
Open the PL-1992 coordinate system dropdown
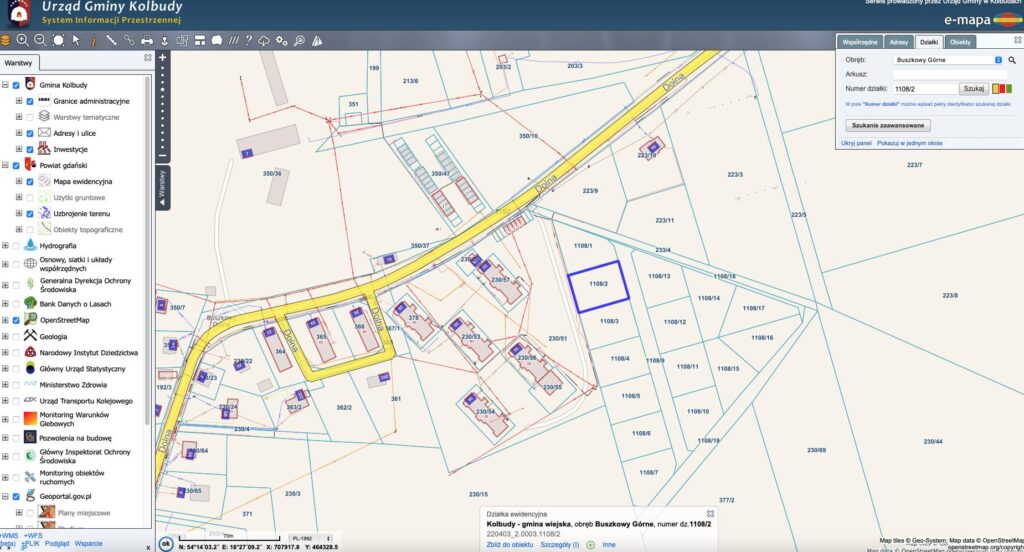pyautogui.click(x=311, y=539)
